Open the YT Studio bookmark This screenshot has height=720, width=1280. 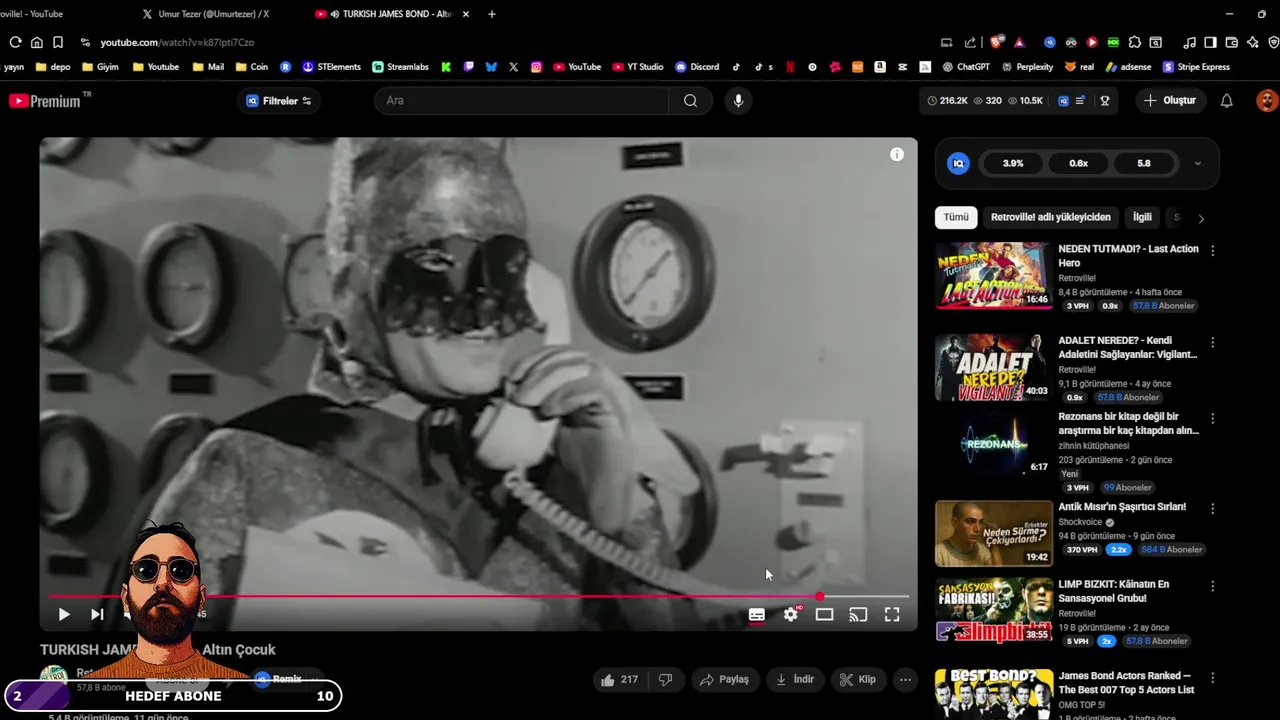click(x=637, y=67)
